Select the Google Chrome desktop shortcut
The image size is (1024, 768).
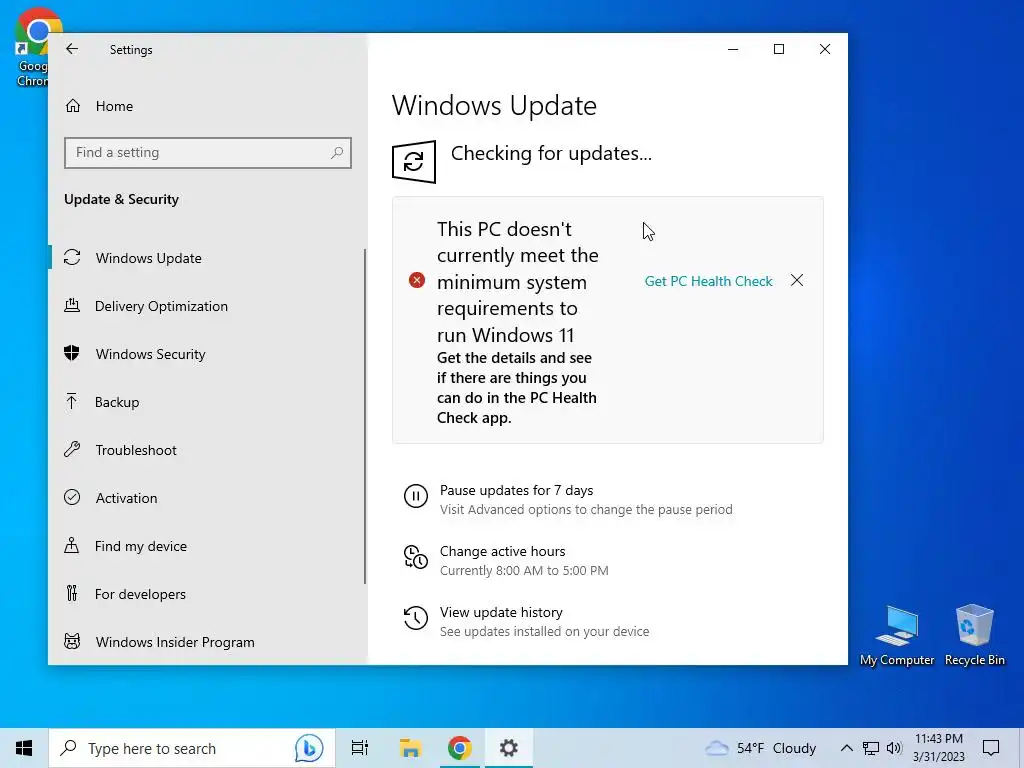31,47
